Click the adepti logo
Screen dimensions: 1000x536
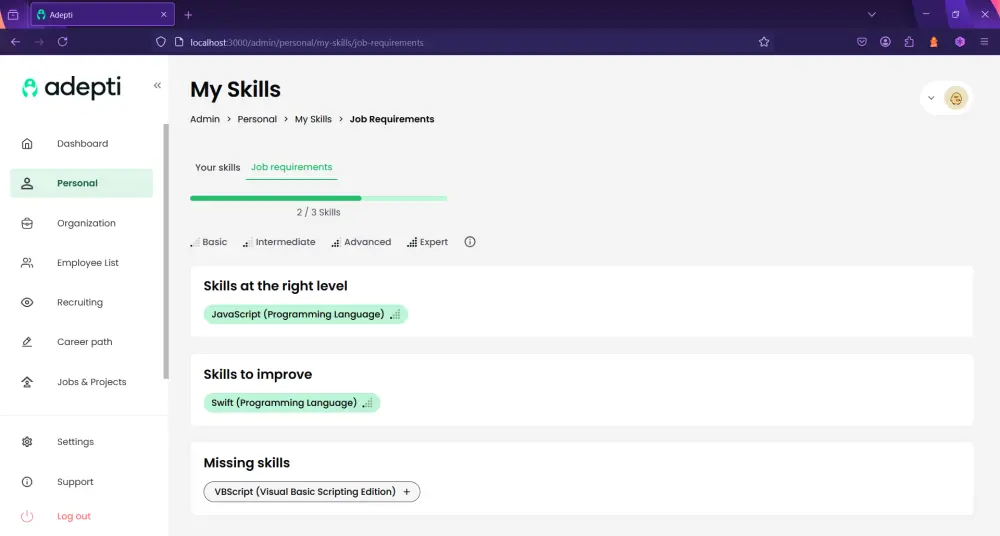71,87
